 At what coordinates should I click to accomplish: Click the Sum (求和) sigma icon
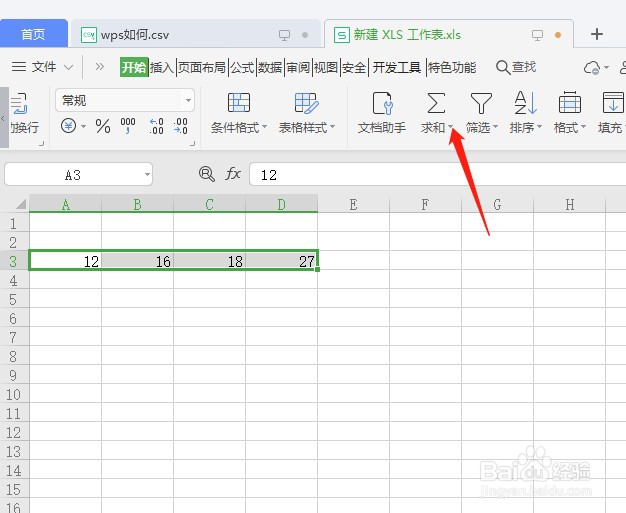click(x=436, y=103)
